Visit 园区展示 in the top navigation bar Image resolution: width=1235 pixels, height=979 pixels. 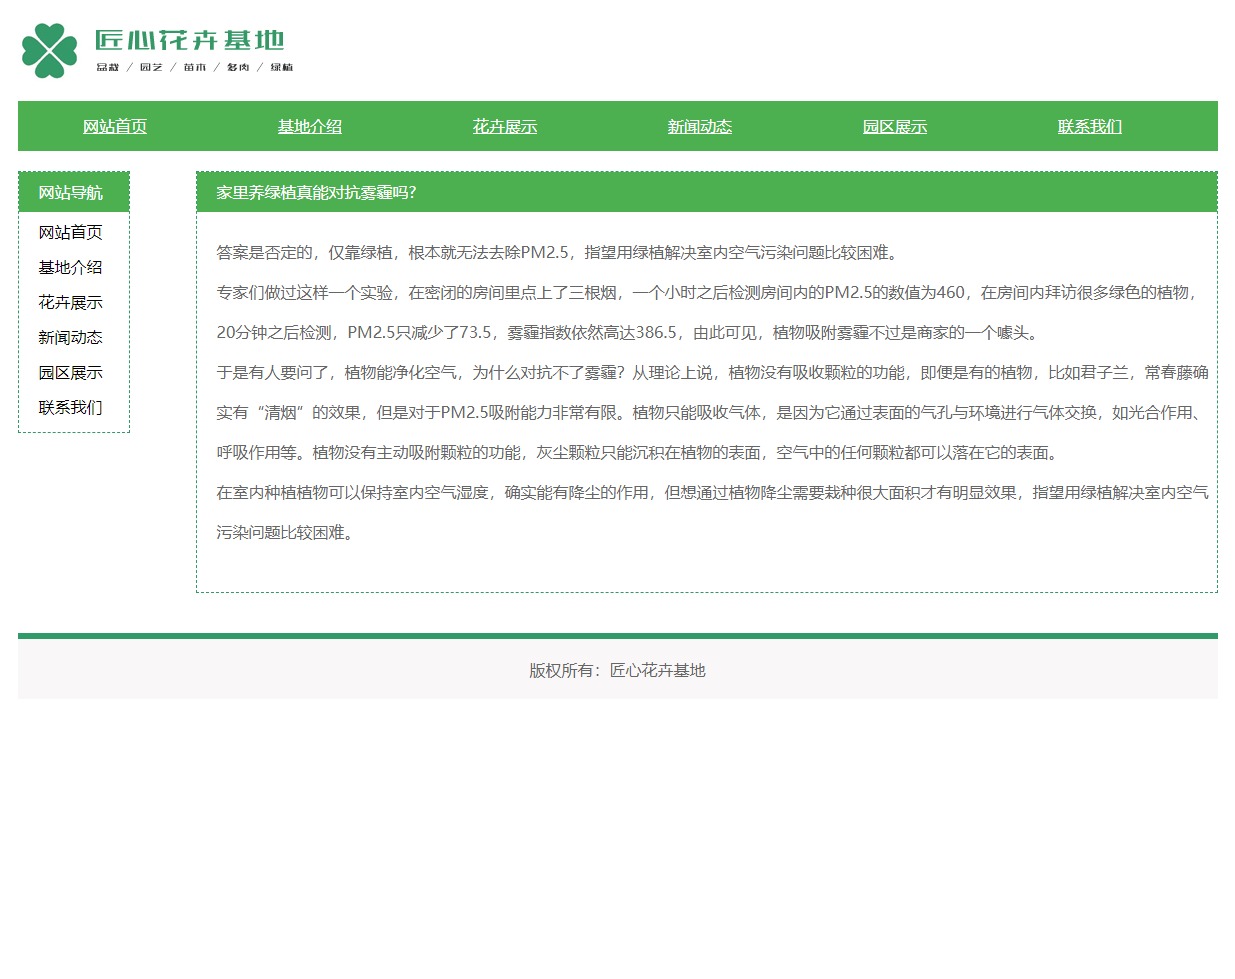pyautogui.click(x=895, y=127)
